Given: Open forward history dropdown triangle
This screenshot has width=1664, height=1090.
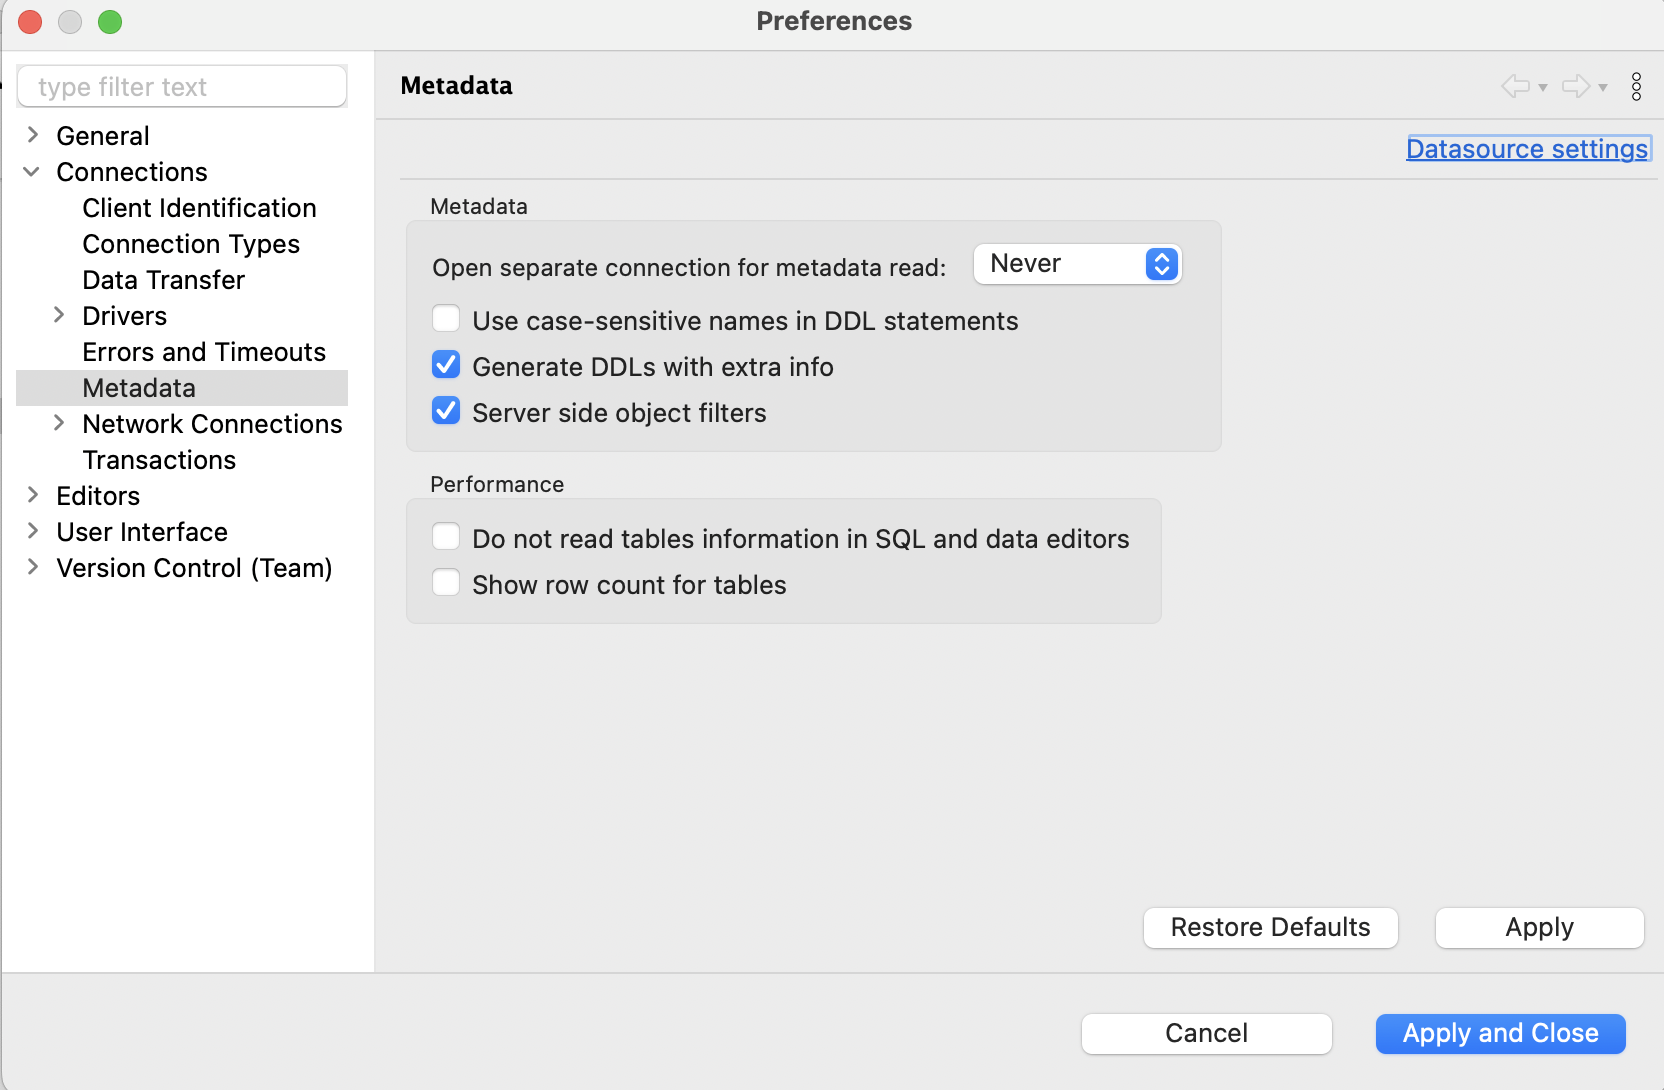Looking at the screenshot, I should [x=1603, y=87].
